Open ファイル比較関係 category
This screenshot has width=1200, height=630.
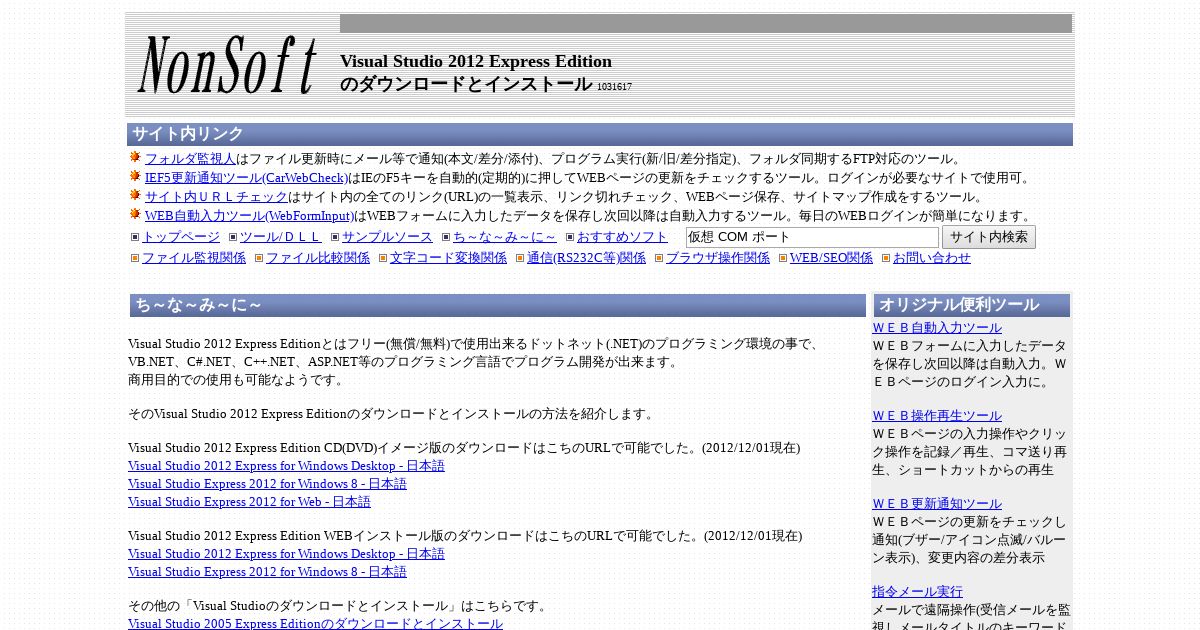coord(318,258)
